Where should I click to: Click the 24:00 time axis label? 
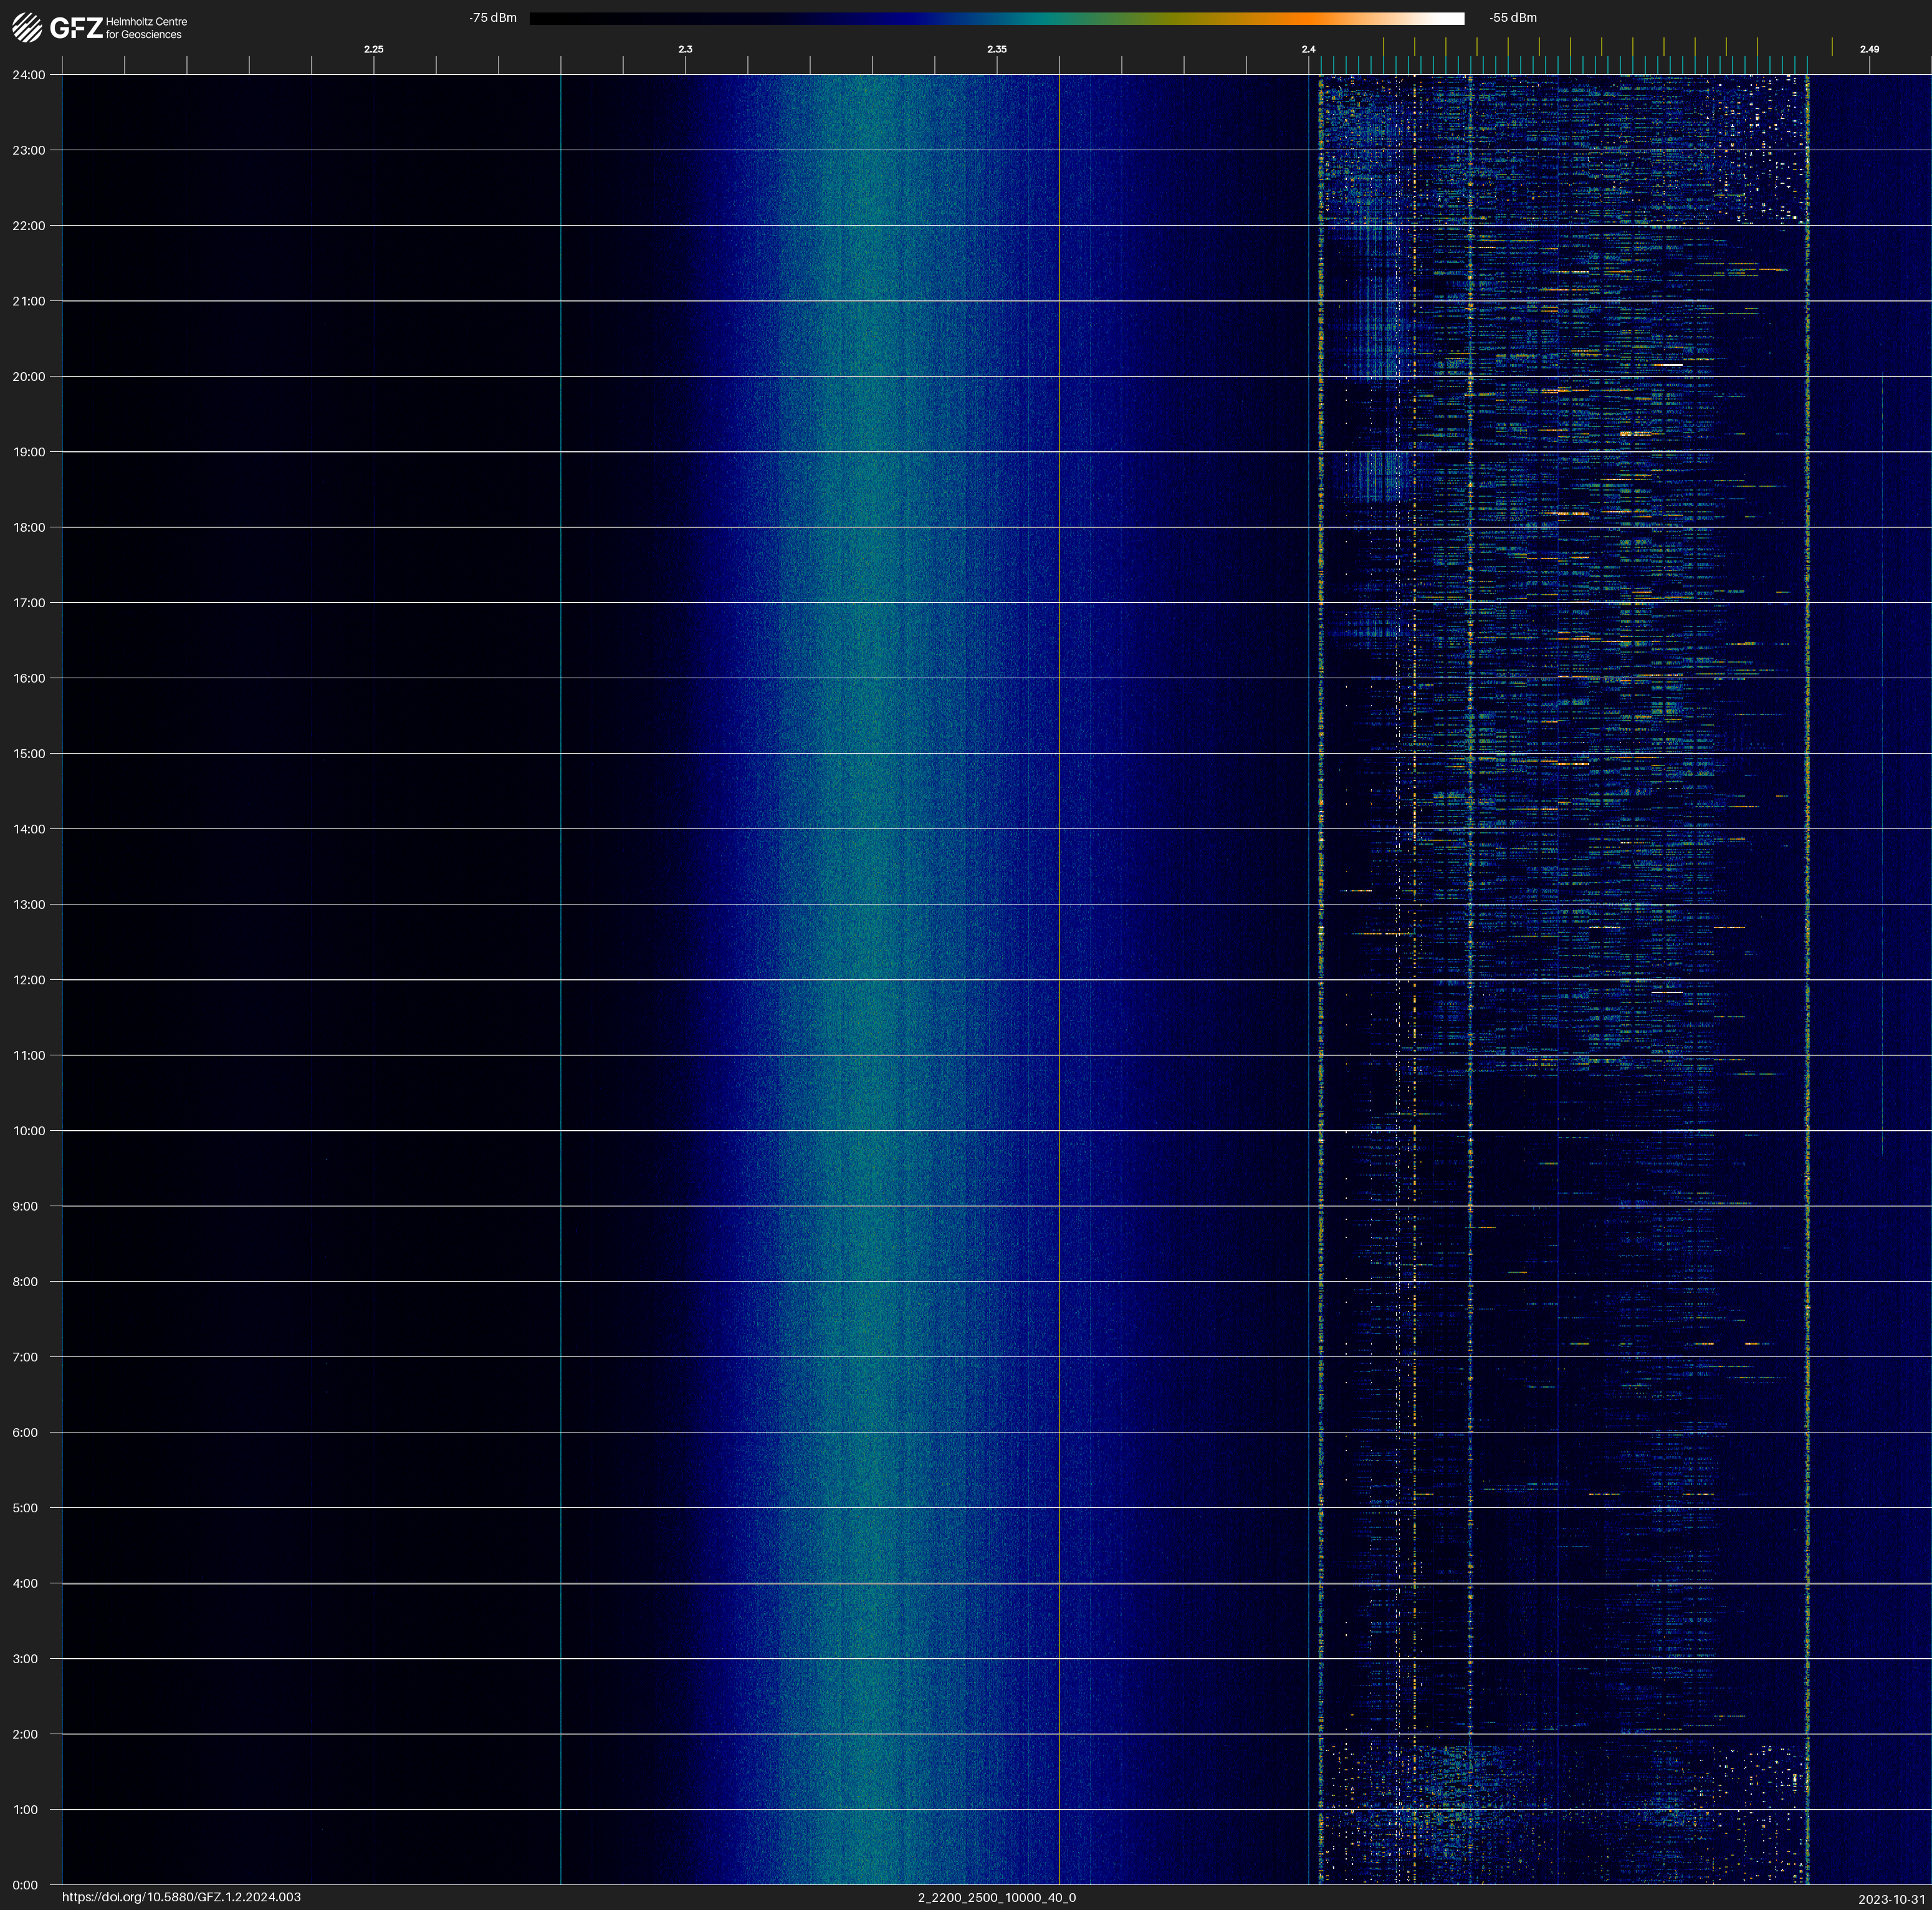pos(29,75)
